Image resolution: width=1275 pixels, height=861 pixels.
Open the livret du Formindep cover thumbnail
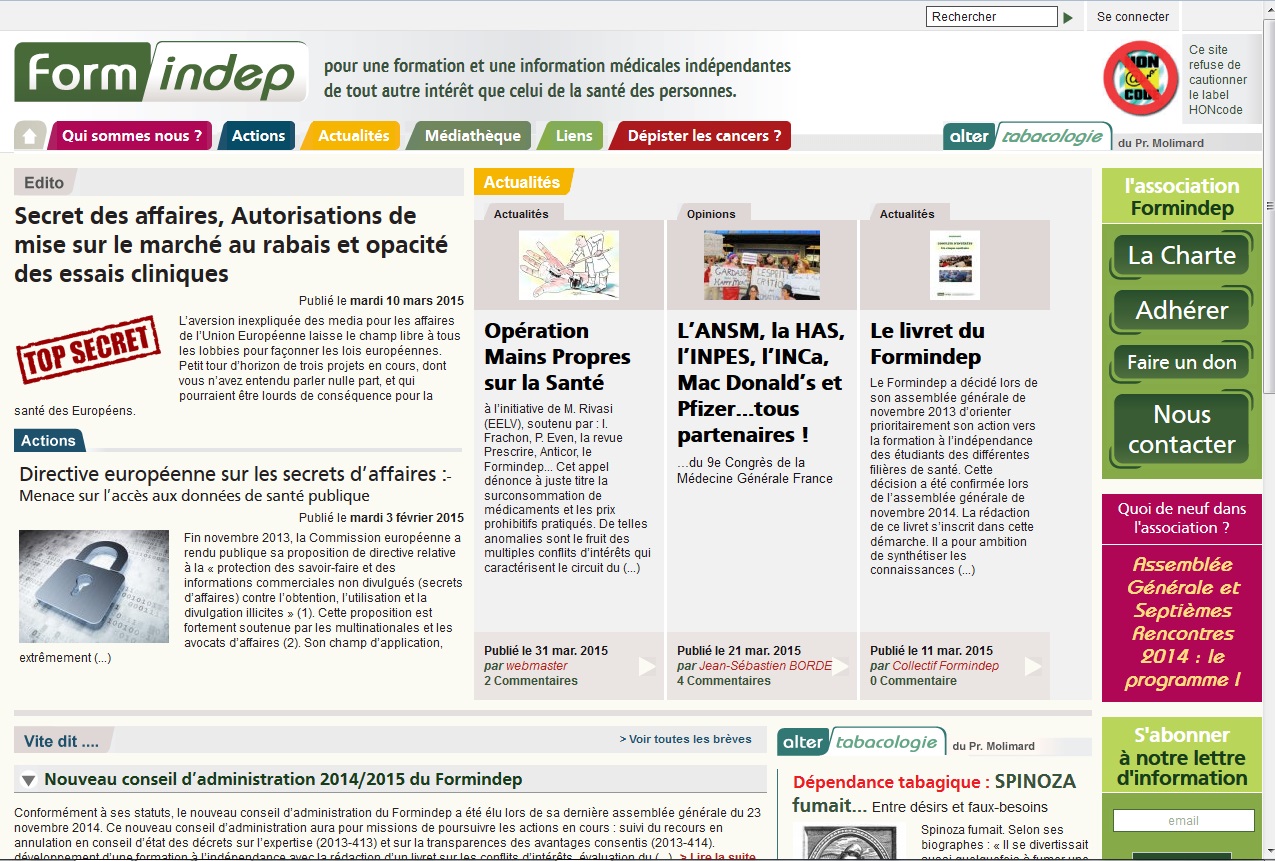pyautogui.click(x=955, y=265)
